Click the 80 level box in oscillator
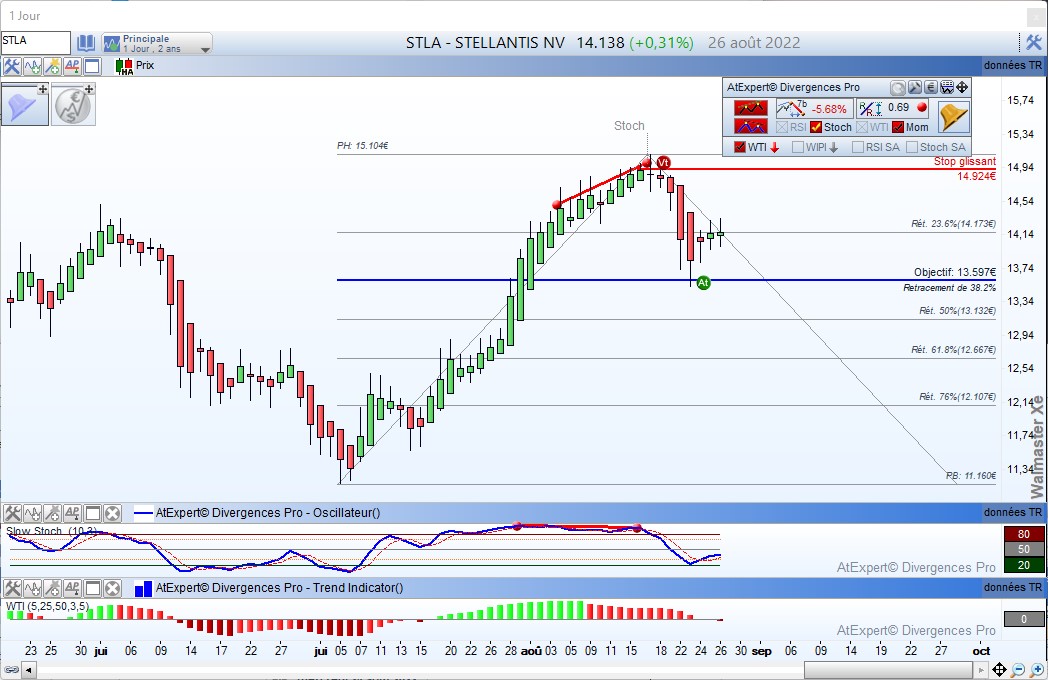Screen dimensions: 1048x680 tap(1023, 534)
